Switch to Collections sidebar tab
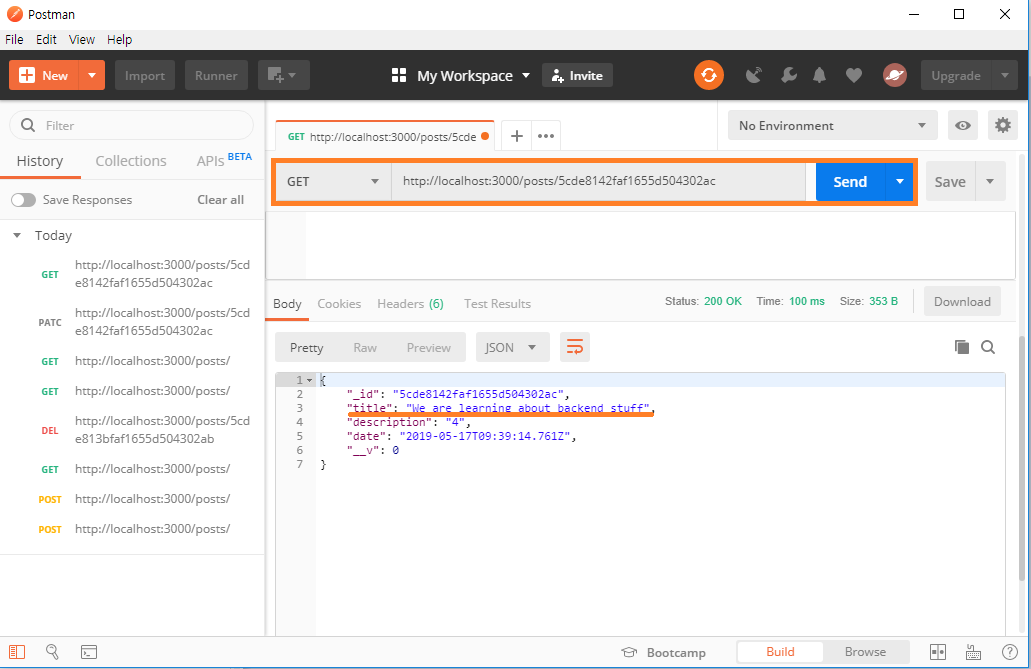1031x669 pixels. [x=131, y=161]
